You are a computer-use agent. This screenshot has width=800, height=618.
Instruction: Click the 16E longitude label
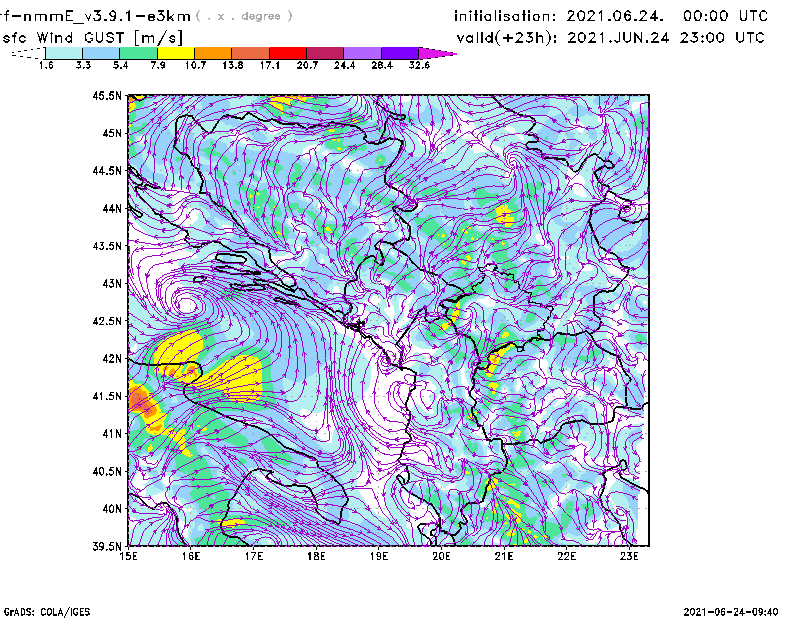point(191,556)
